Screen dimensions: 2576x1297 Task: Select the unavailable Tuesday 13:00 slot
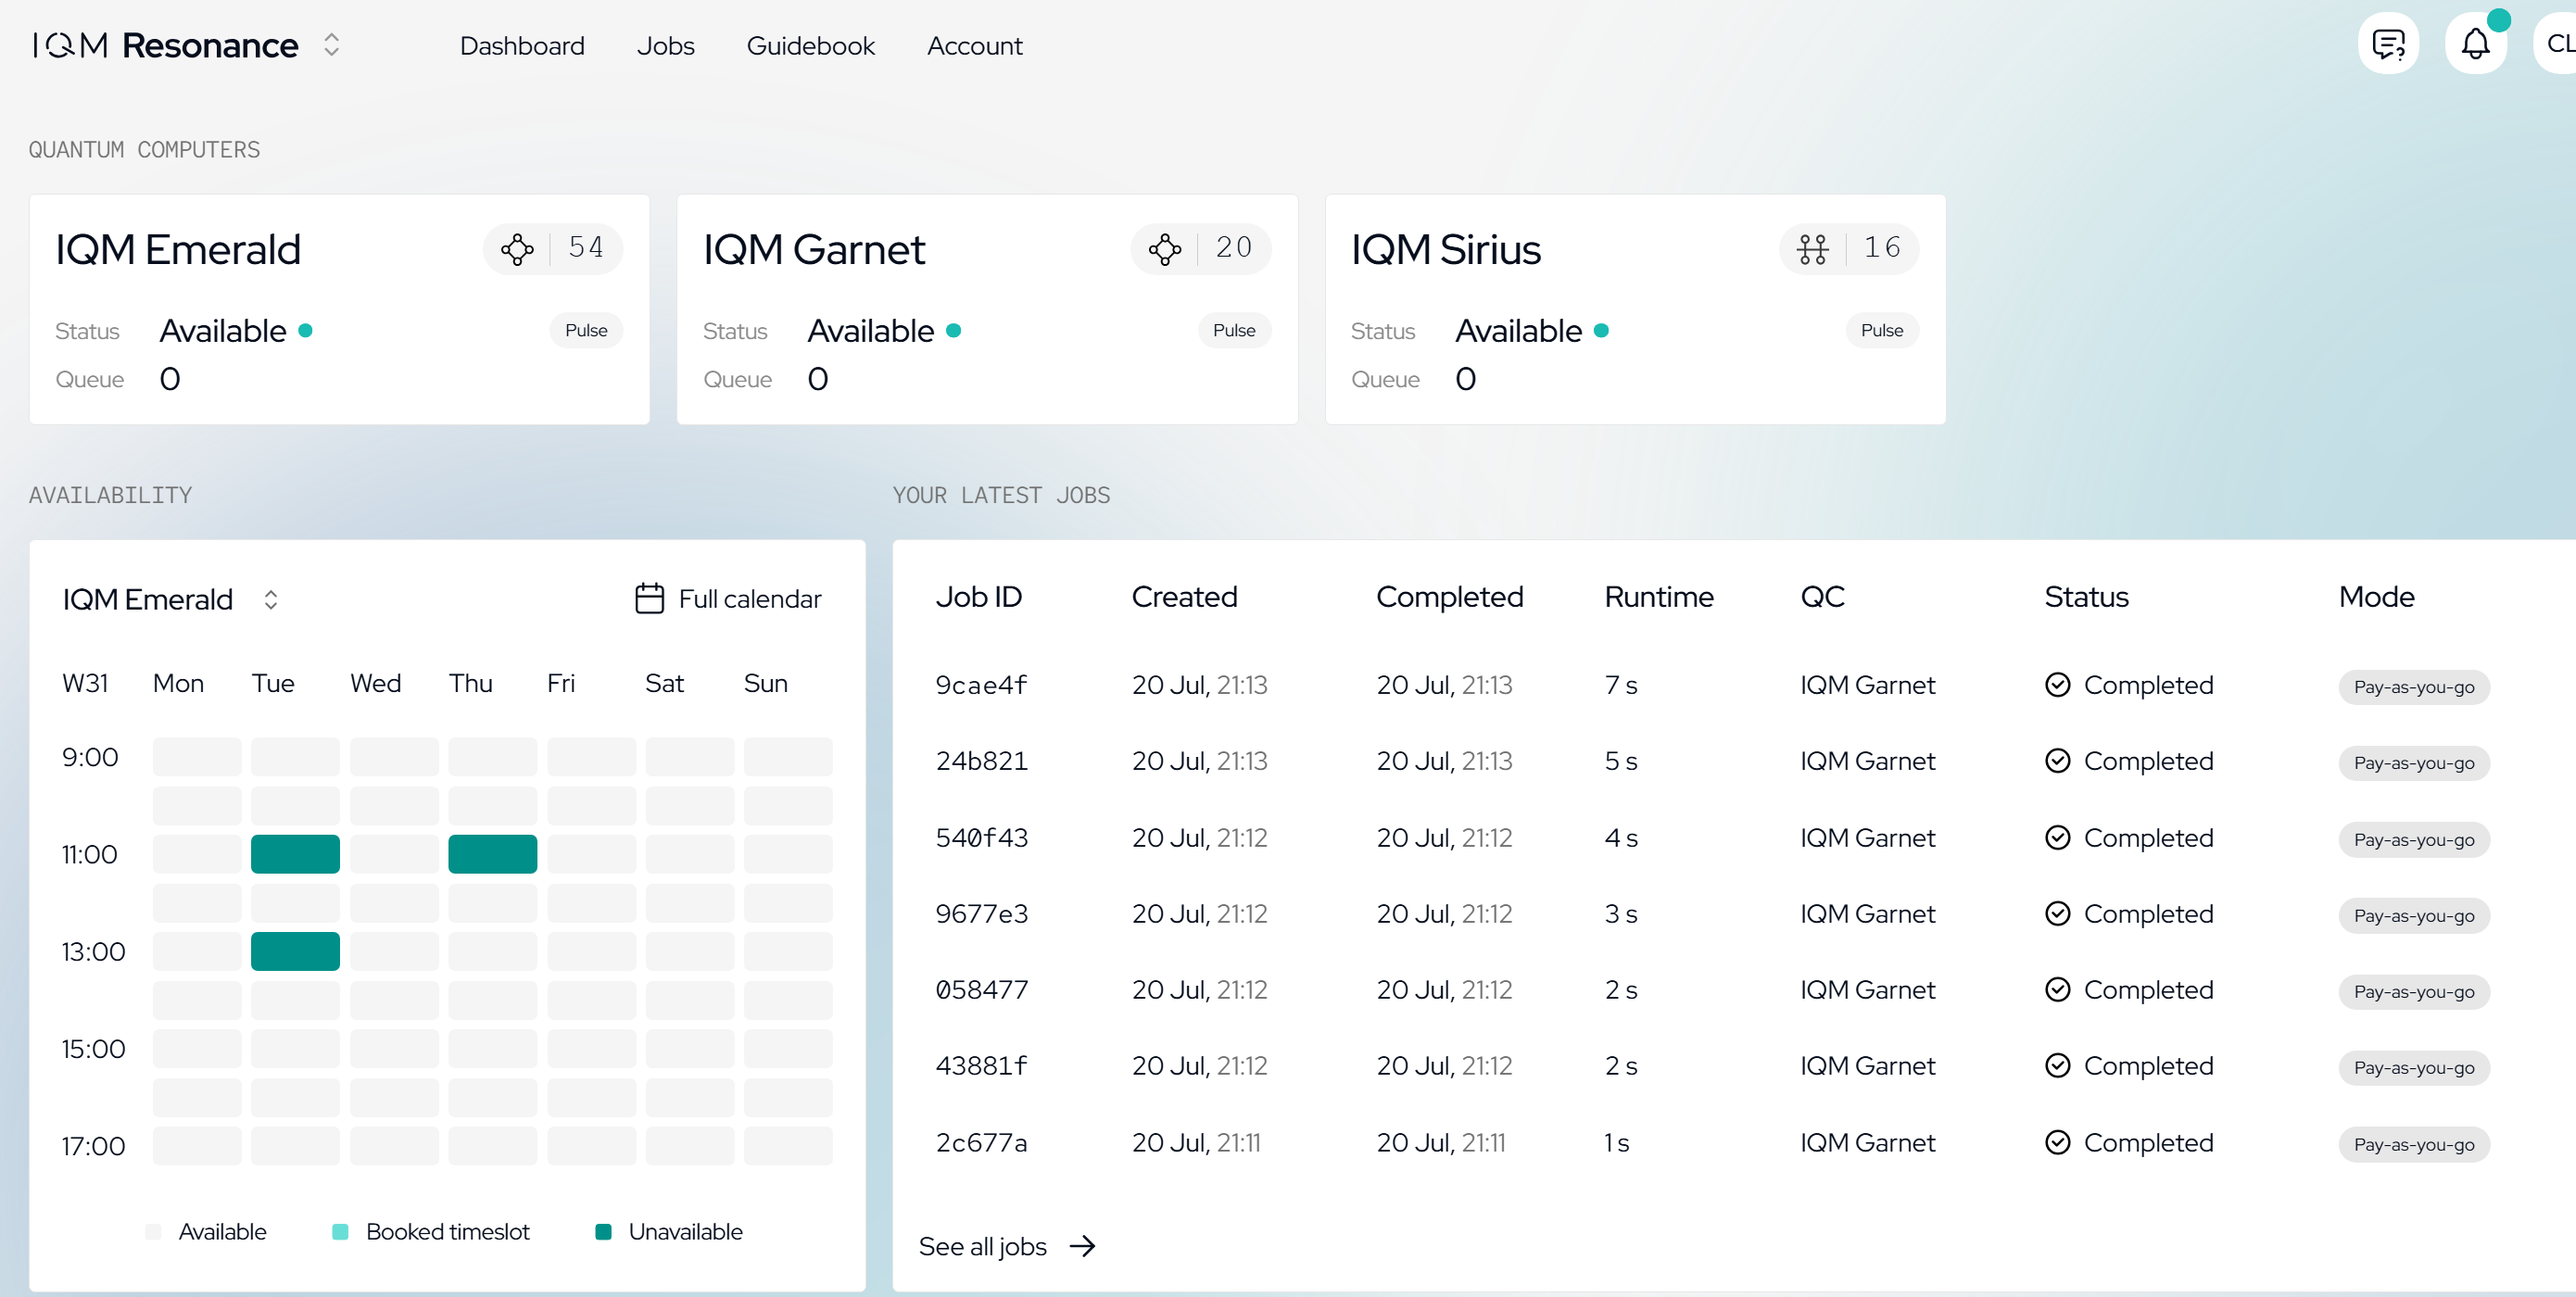click(x=295, y=952)
